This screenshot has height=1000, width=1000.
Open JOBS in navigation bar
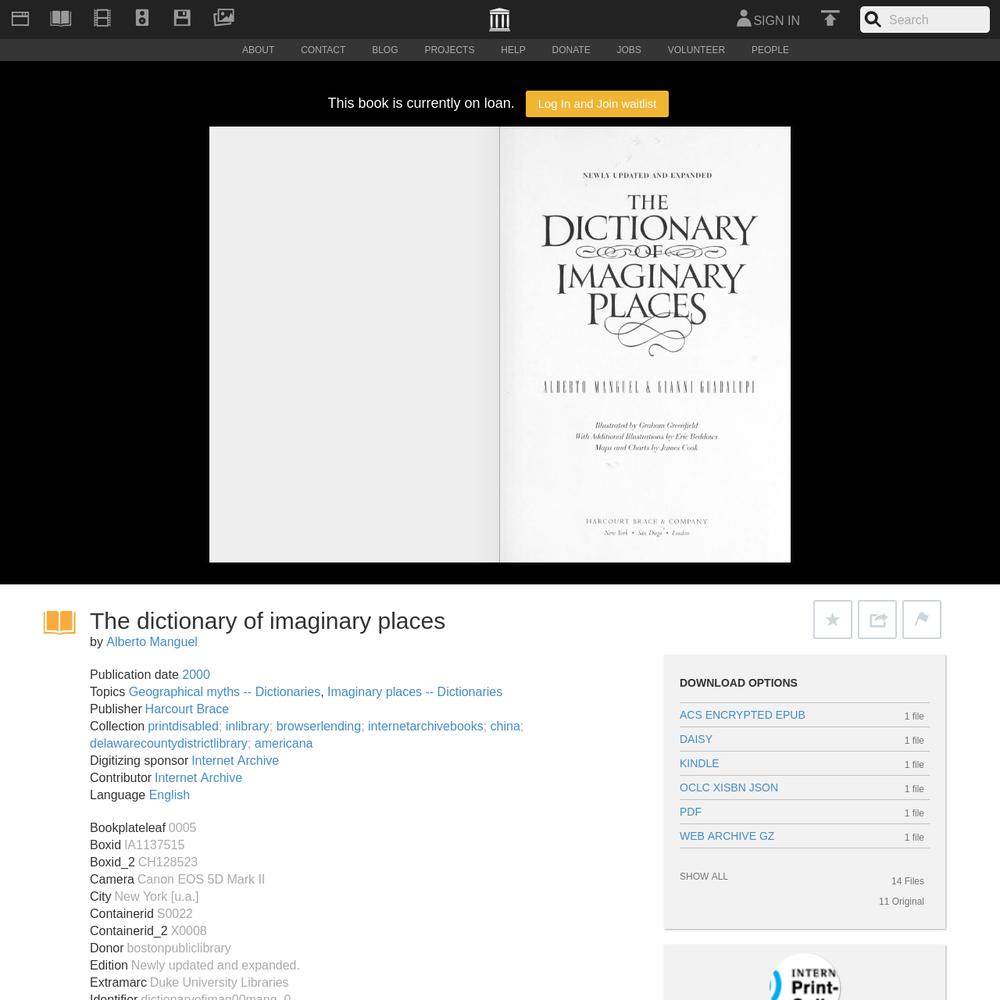click(629, 50)
